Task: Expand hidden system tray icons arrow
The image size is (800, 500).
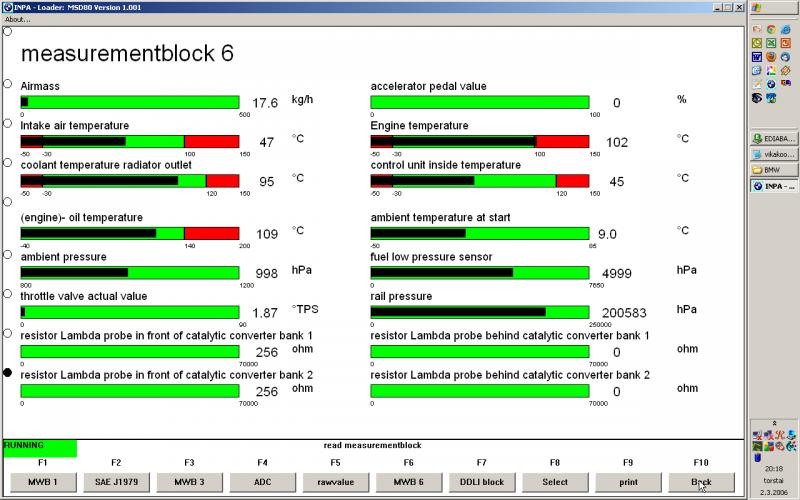Action: click(774, 424)
